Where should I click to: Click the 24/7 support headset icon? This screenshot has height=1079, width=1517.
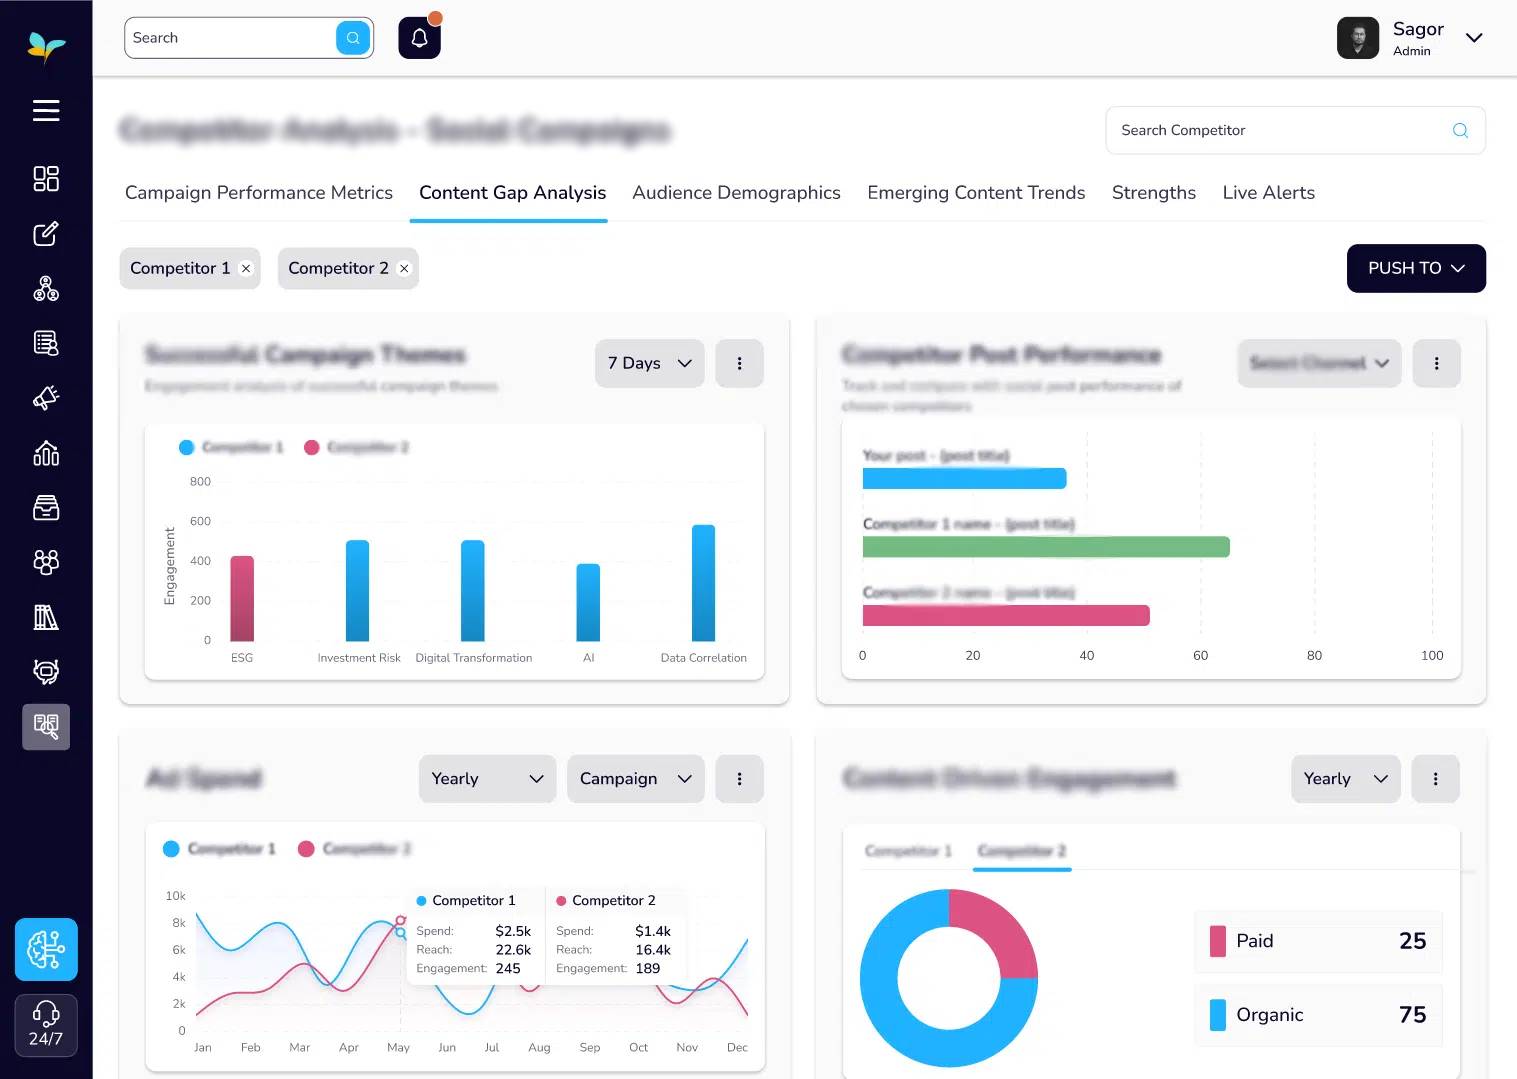coord(46,1024)
